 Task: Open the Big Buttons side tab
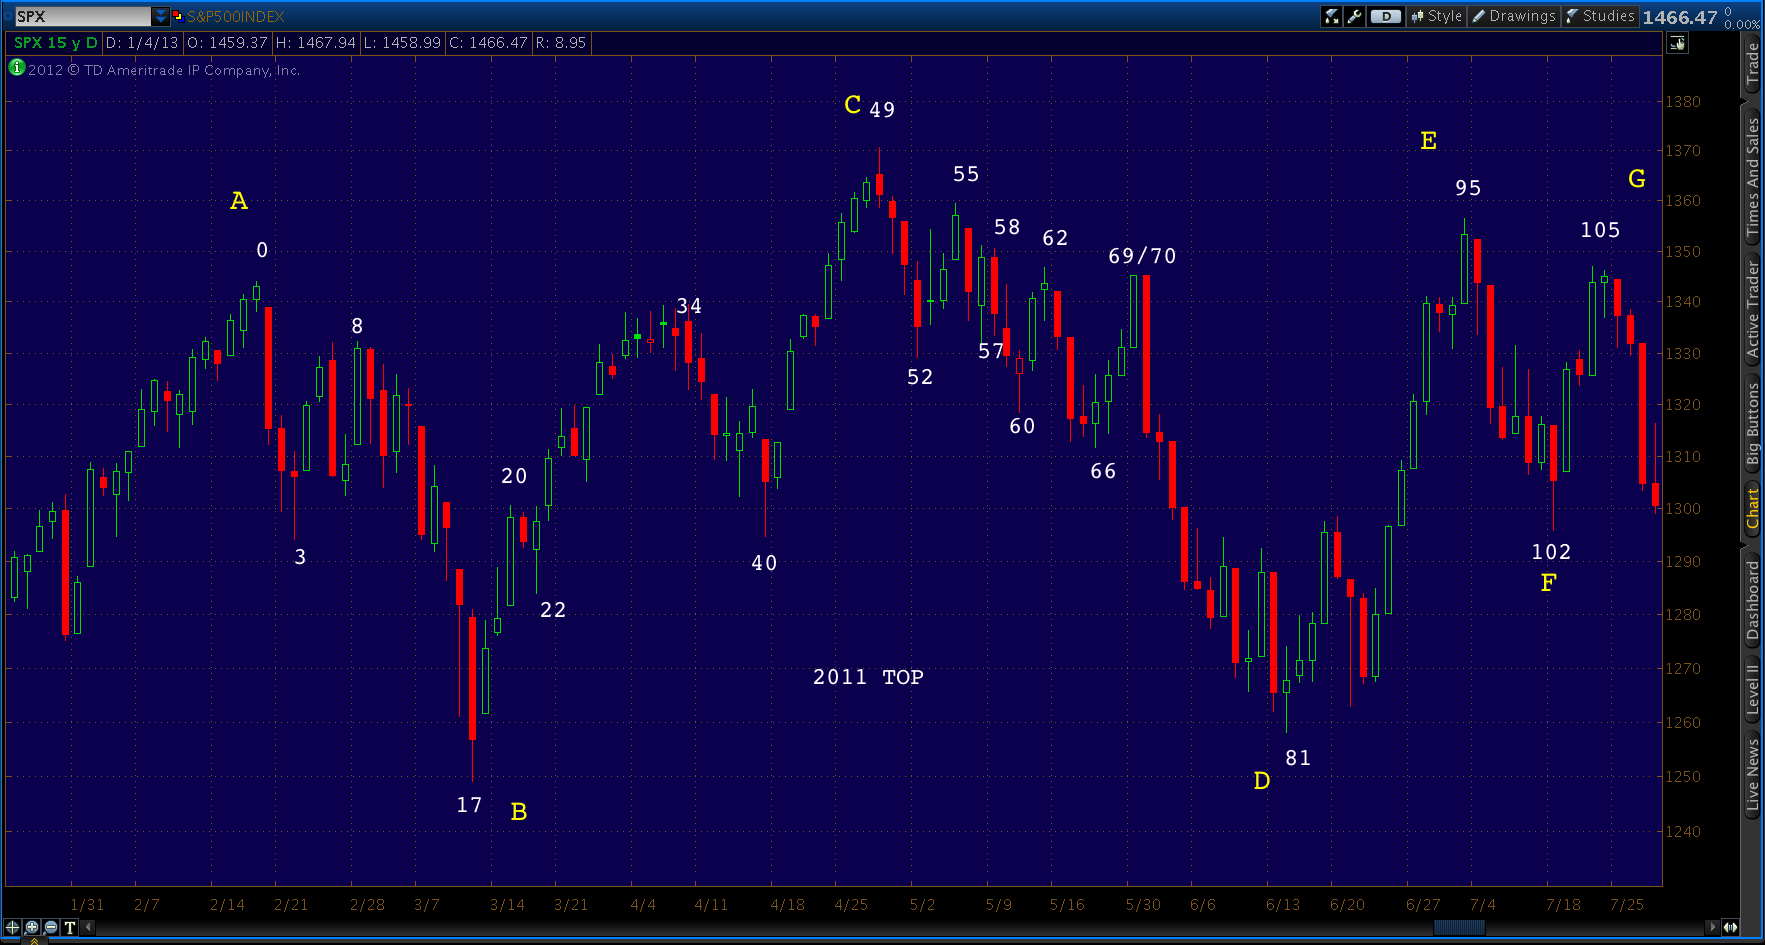point(1752,424)
